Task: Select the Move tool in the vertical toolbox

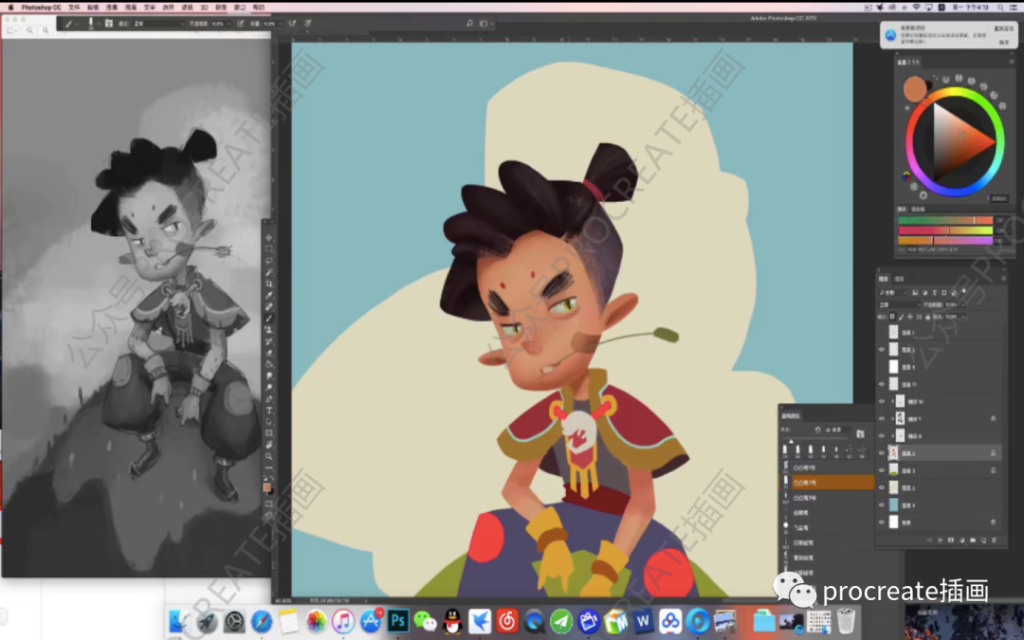Action: 268,238
